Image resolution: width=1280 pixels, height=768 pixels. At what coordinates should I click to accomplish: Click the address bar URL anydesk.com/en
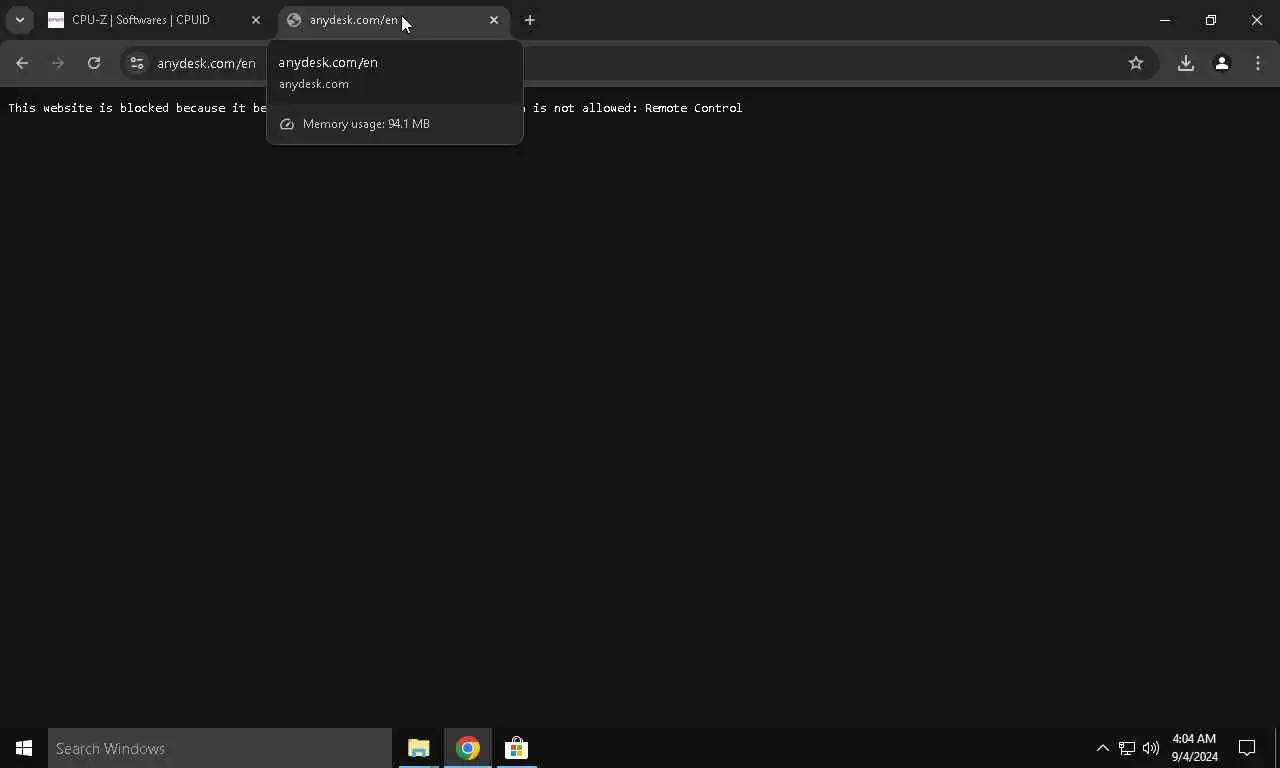[x=206, y=63]
